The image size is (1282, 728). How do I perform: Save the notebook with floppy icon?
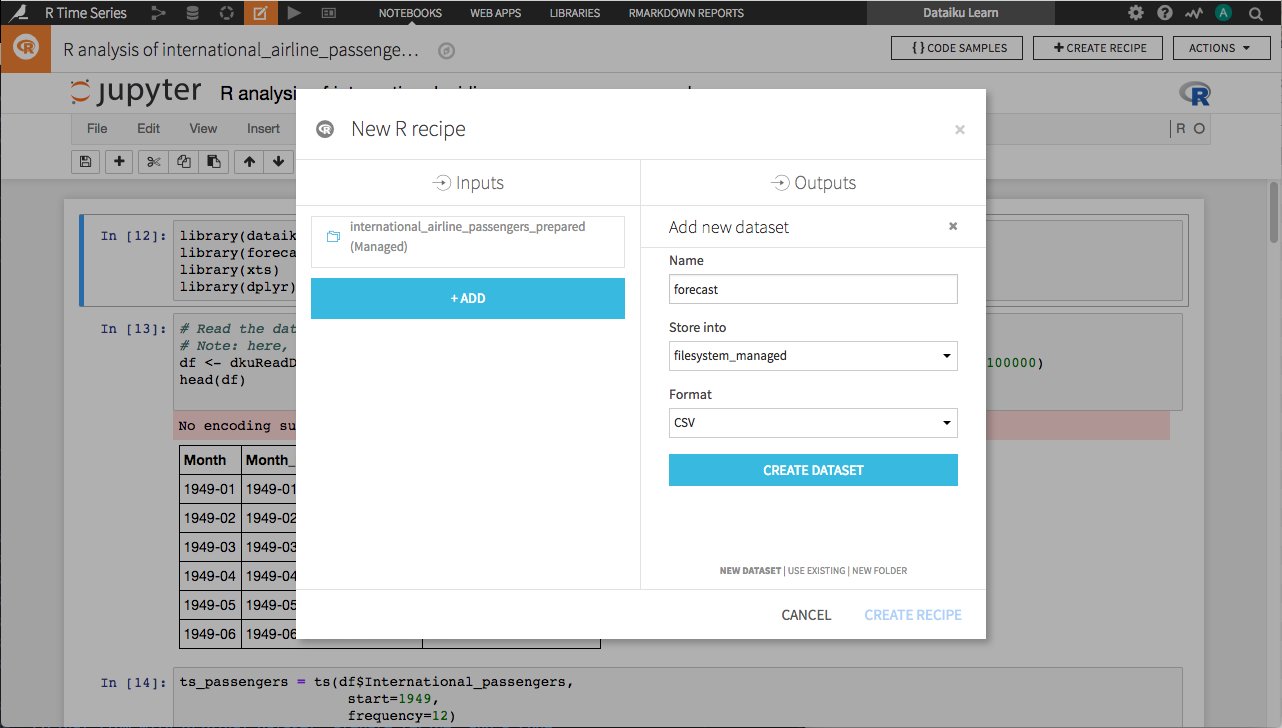(85, 161)
